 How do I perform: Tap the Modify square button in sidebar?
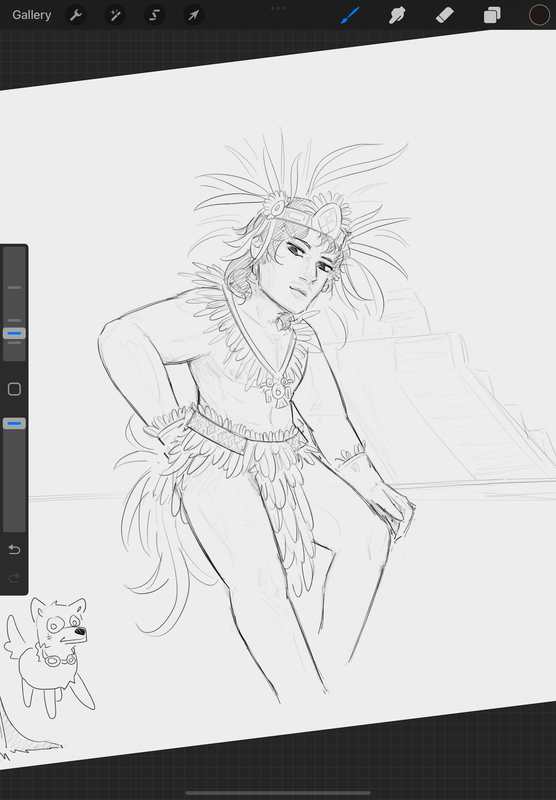pyautogui.click(x=14, y=389)
